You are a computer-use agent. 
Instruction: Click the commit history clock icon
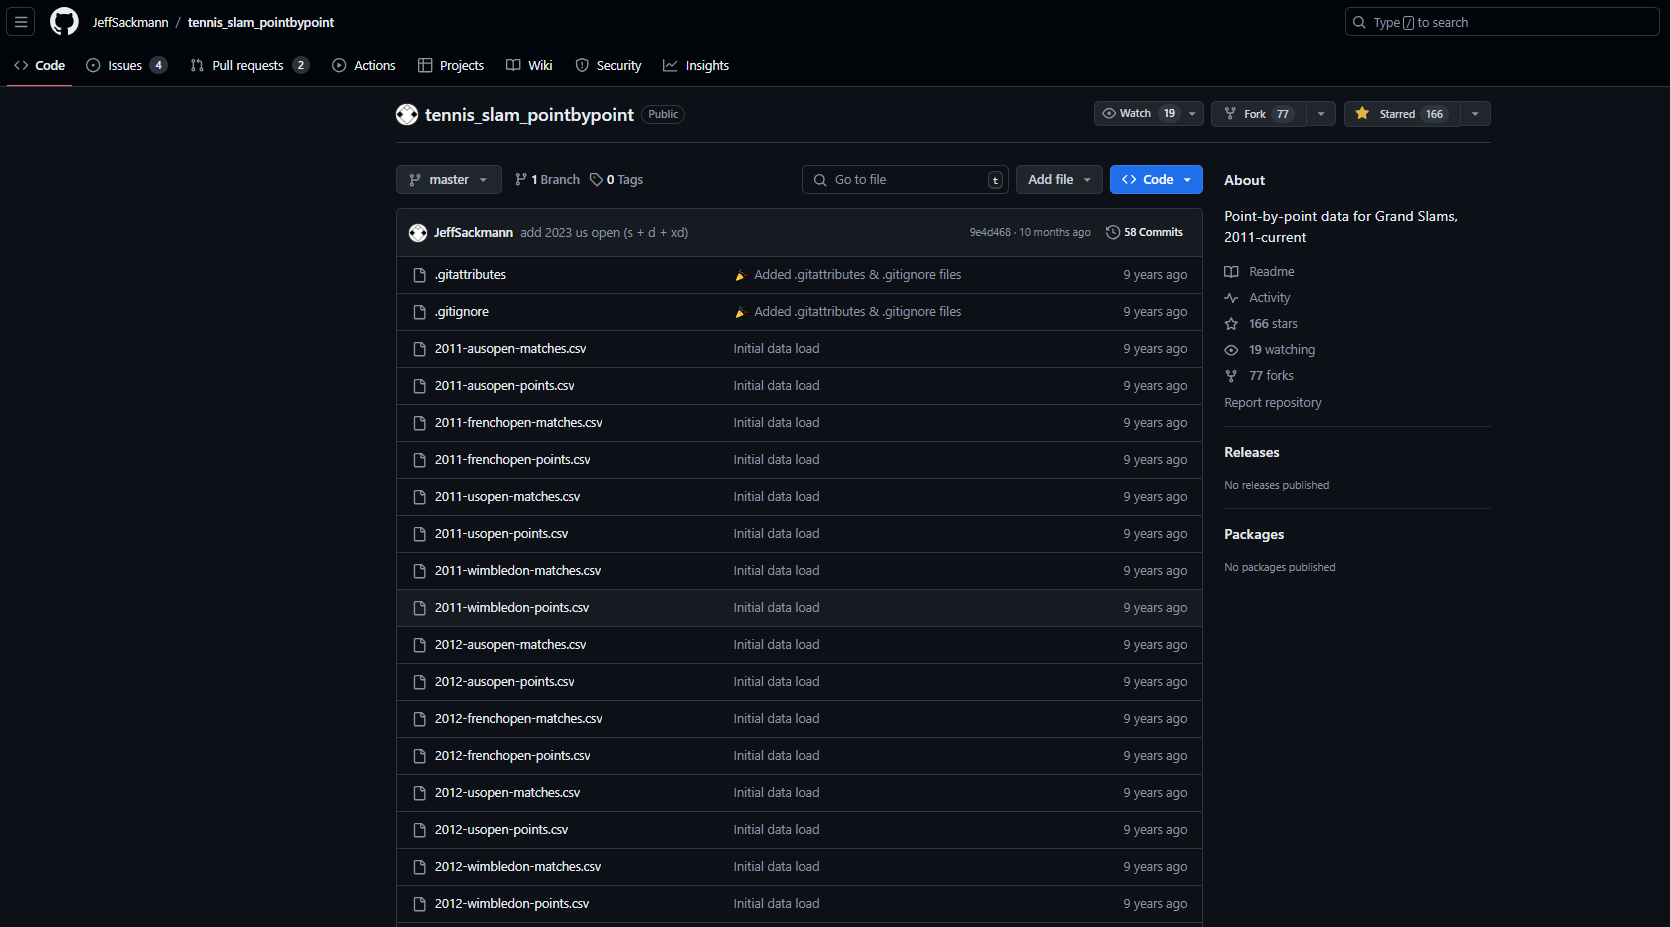coord(1112,232)
